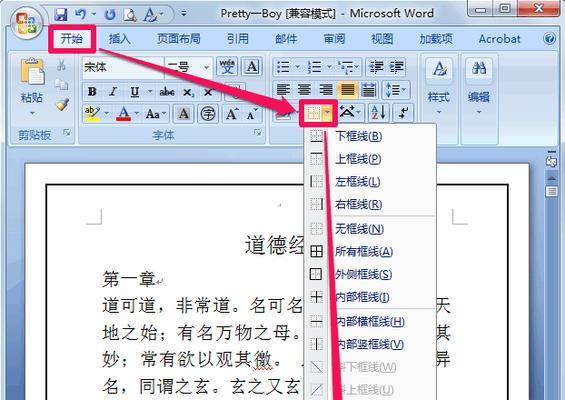Viewport: 565px width, 400px height.
Task: Open font name box showing 宋体
Action: pyautogui.click(x=123, y=67)
